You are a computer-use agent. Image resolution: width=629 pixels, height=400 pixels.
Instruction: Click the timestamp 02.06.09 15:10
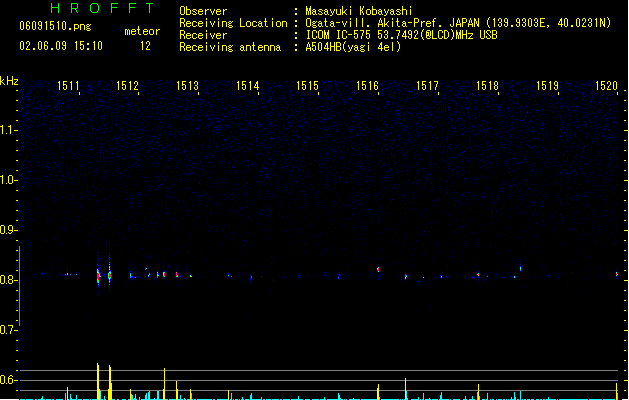tap(61, 46)
